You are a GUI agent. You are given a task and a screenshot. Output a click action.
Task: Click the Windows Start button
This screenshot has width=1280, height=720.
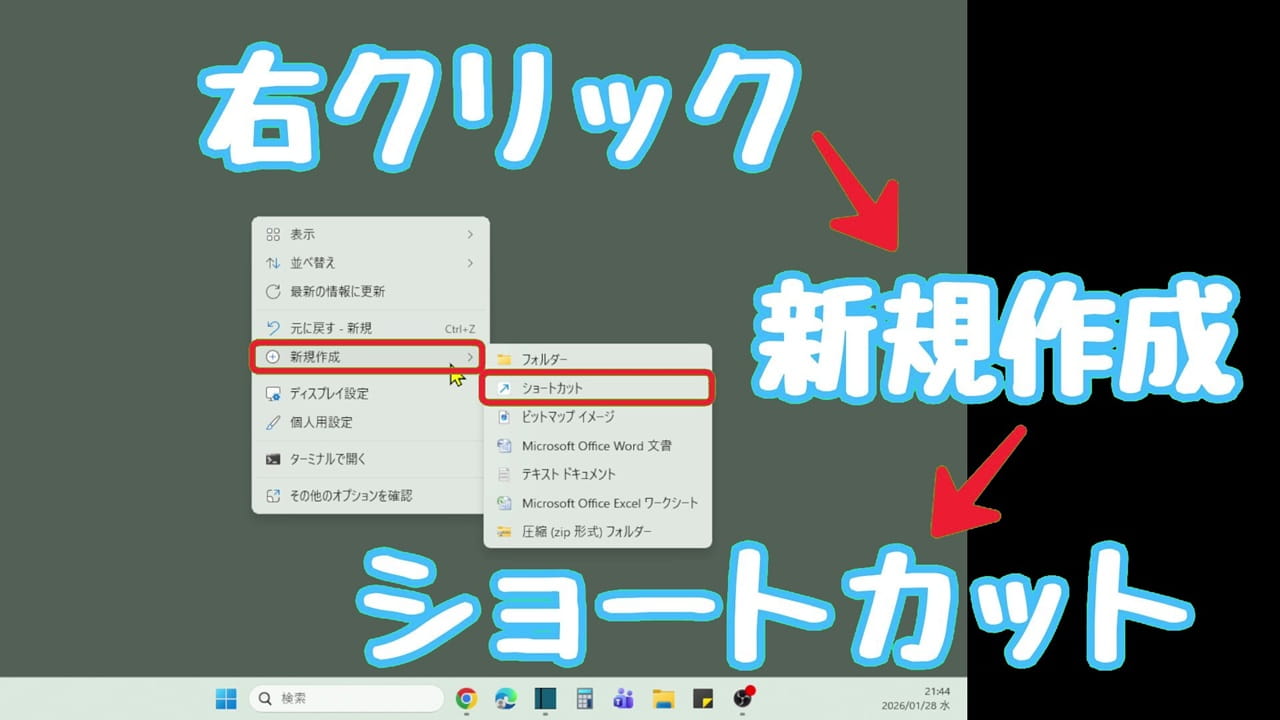225,698
